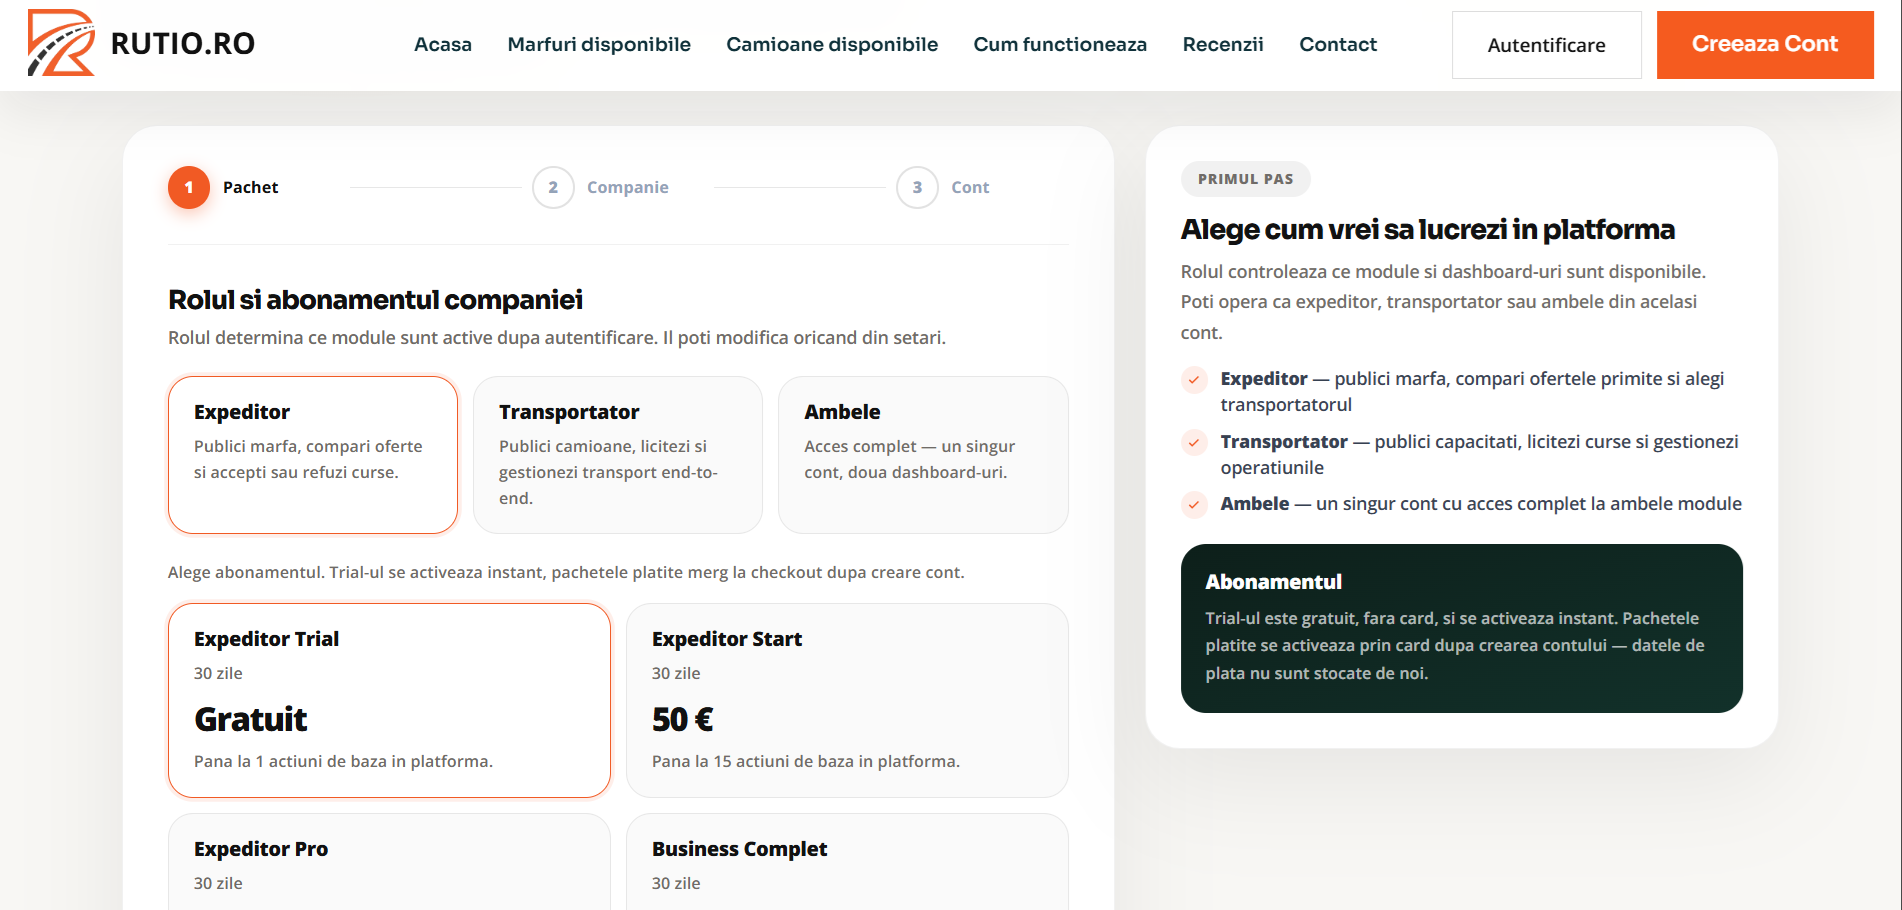Open the Recenzii link

1223,44
